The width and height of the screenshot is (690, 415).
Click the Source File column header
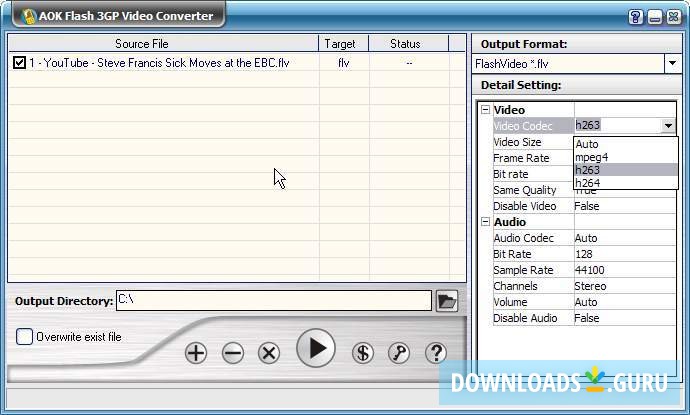point(163,44)
